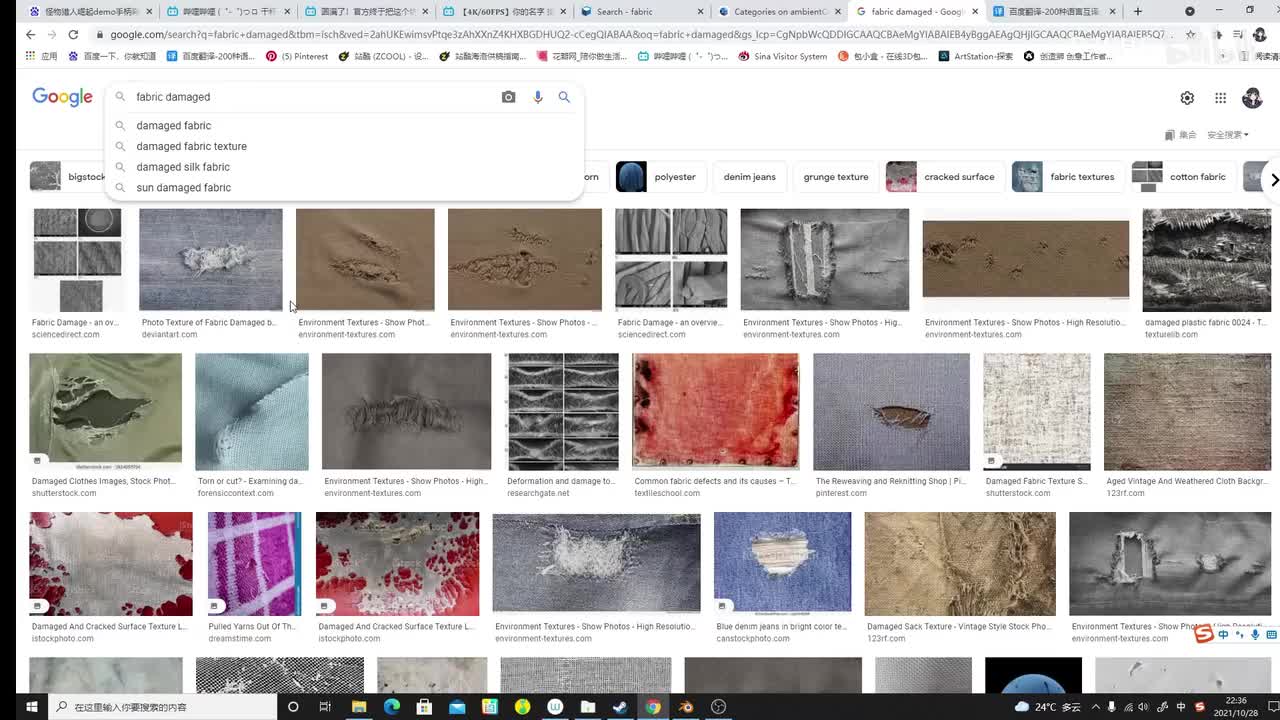
Task: Open a new browser tab with the plus button
Action: point(1137,12)
